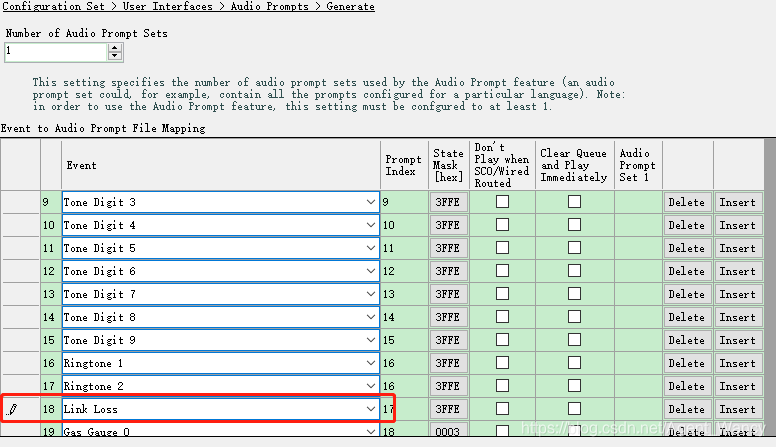This screenshot has width=776, height=447.
Task: Click State Mask 3FFE for Link Loss
Action: [448, 409]
